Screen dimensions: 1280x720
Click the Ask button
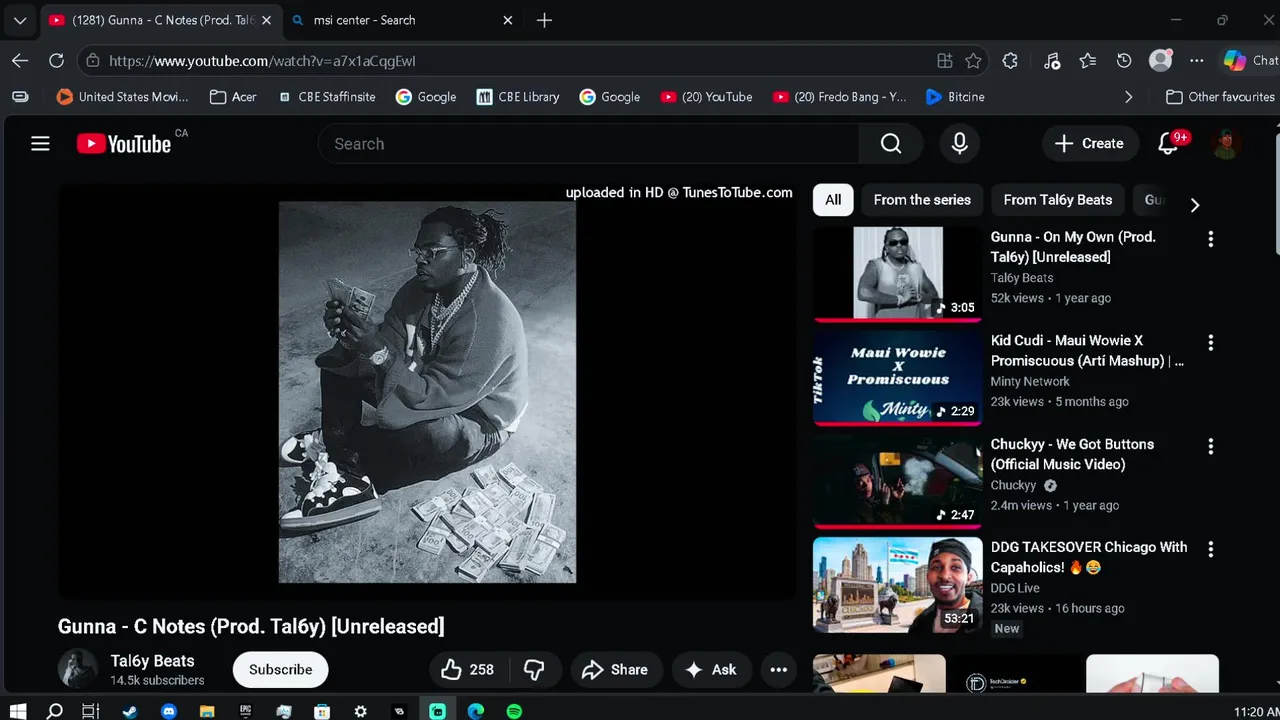tap(711, 670)
